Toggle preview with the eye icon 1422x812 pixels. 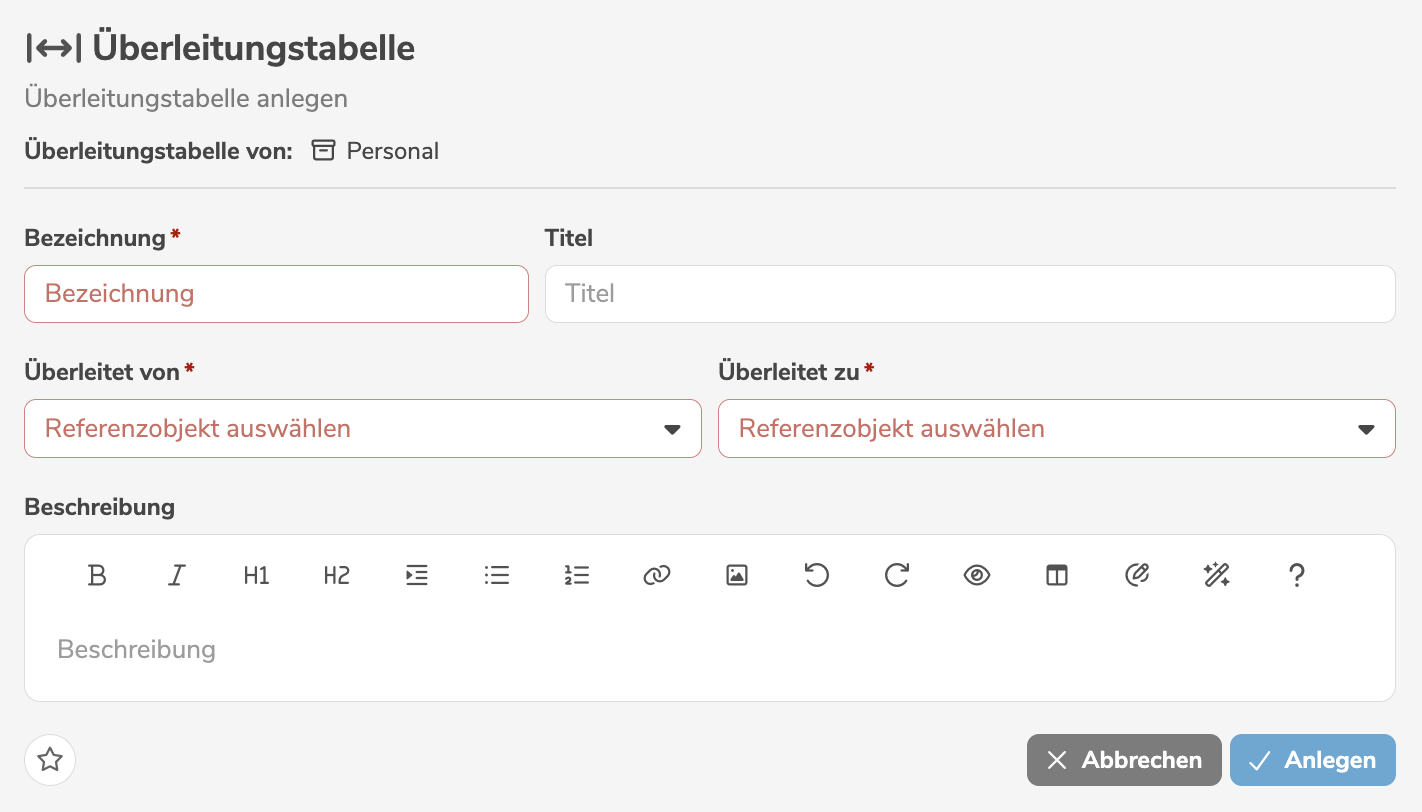coord(977,575)
